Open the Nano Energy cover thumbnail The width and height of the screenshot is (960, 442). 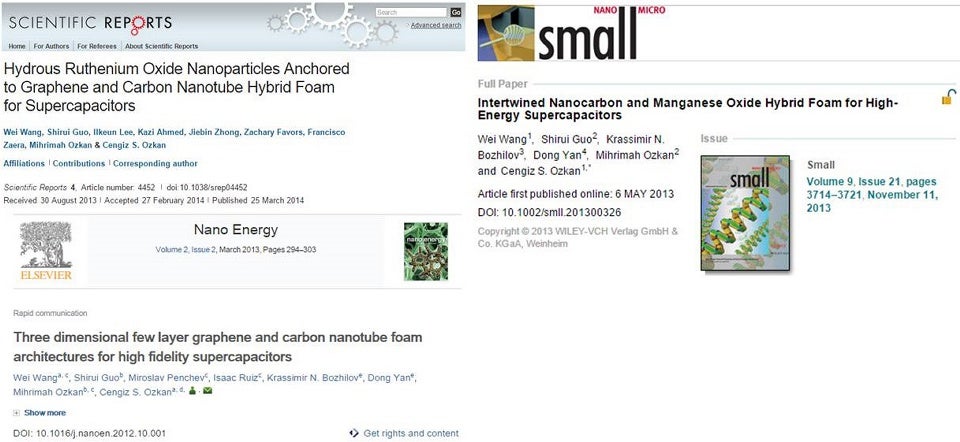pyautogui.click(x=425, y=250)
